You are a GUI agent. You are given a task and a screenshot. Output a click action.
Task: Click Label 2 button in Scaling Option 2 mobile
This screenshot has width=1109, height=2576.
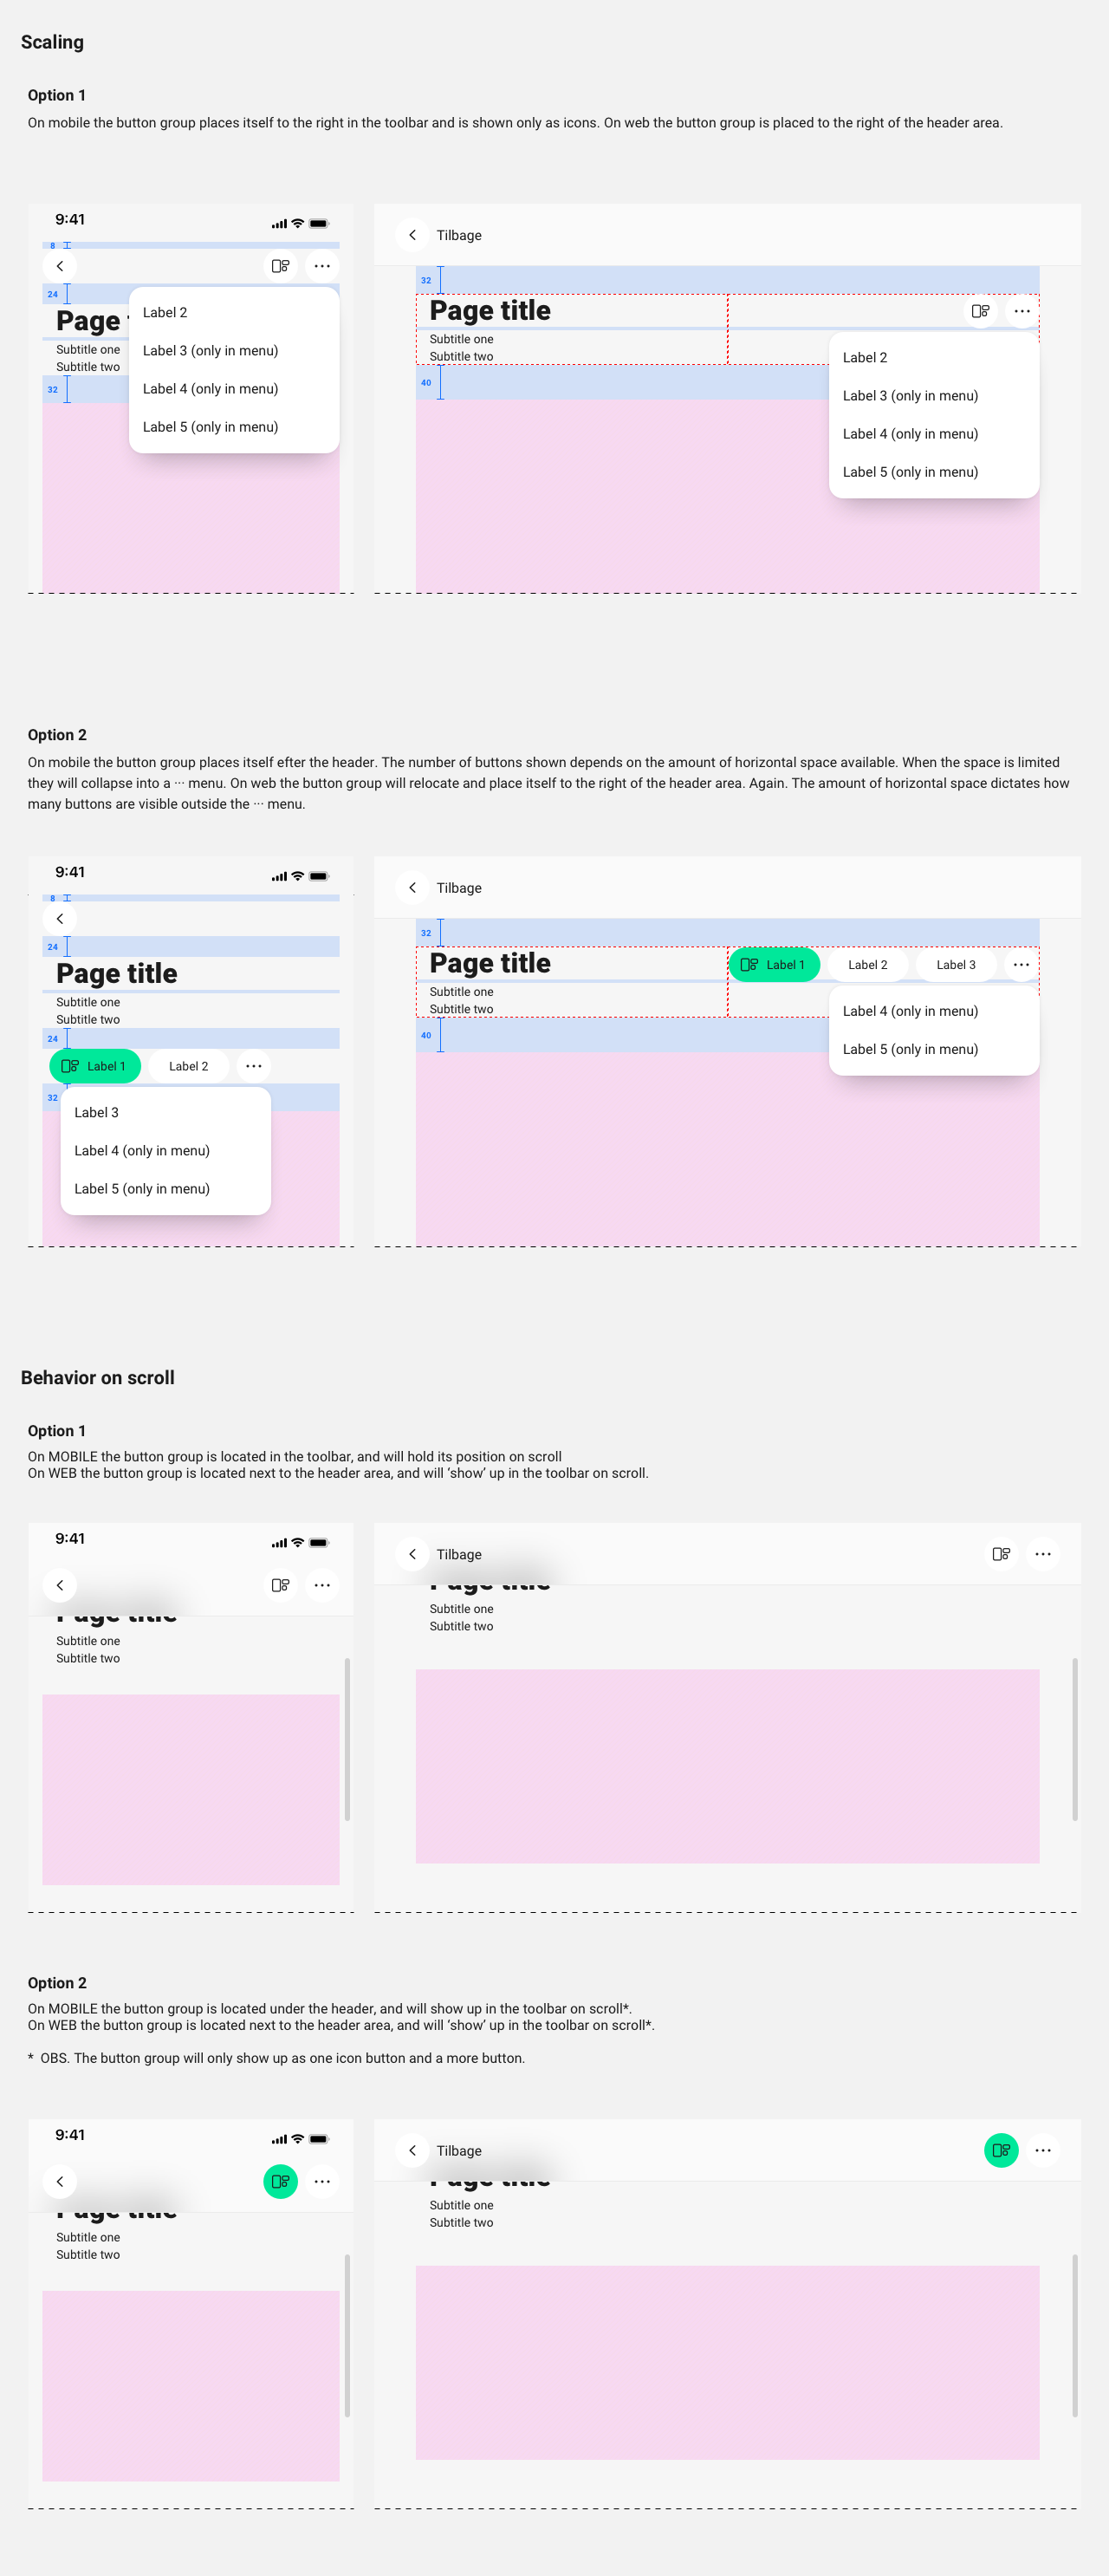pos(188,1066)
